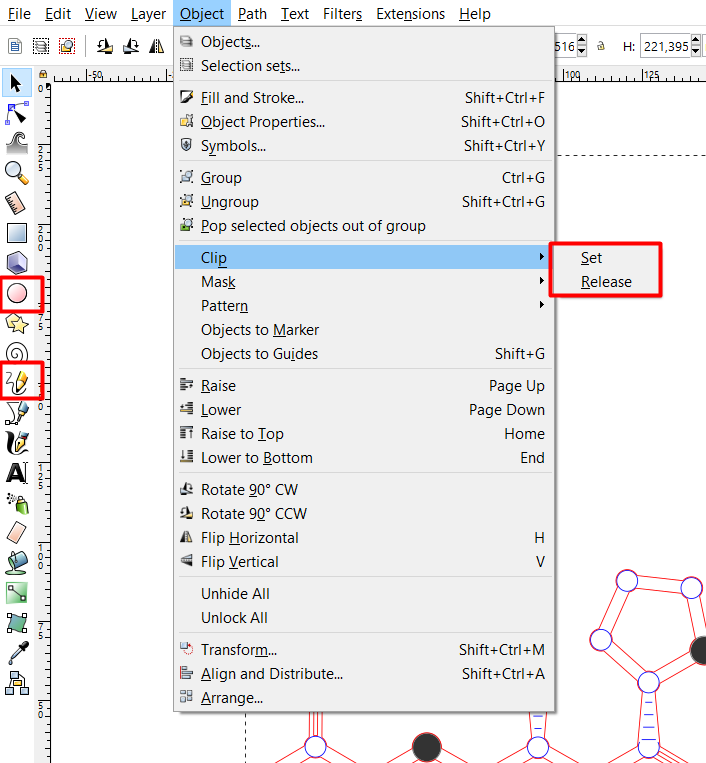Decrease the H value with stepper down arrow
This screenshot has height=763, width=706.
(x=696, y=51)
